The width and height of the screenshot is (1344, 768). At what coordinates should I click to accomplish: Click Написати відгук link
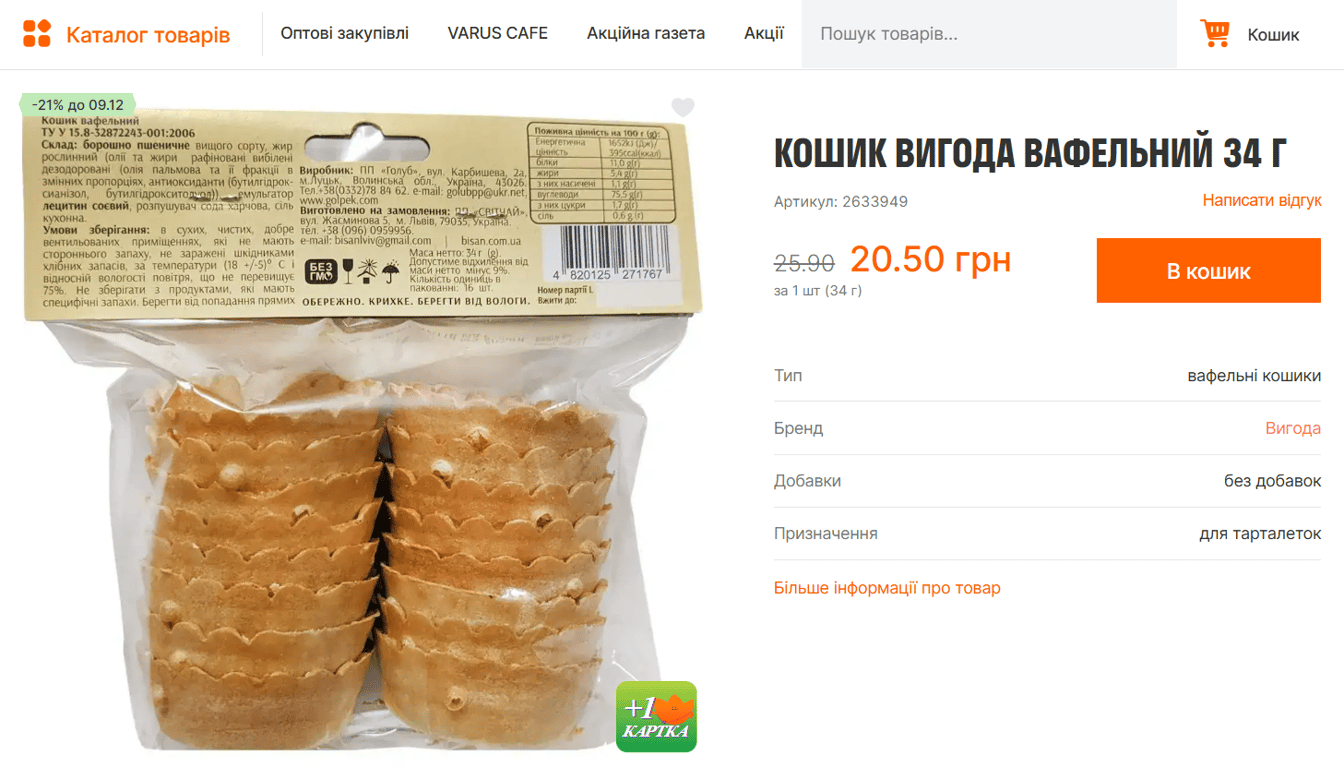tap(1262, 201)
